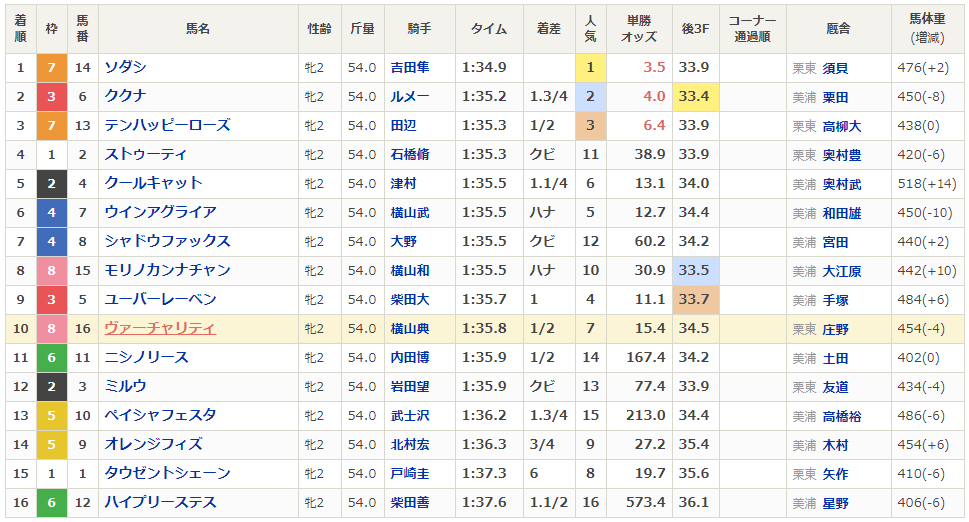Open horse link ユーバーレーベン
969x522 pixels.
coord(161,299)
